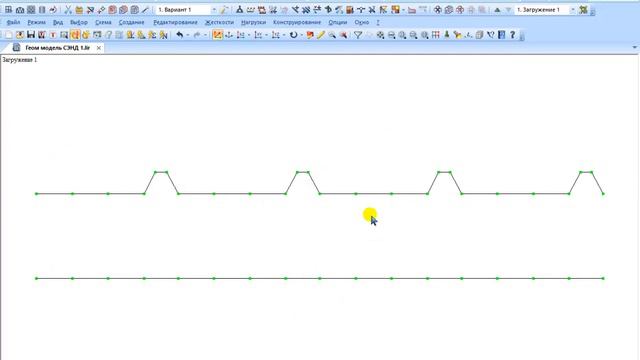640x360 pixels.
Task: Click the magnifier icon next to pencil
Action: pyautogui.click(x=332, y=35)
